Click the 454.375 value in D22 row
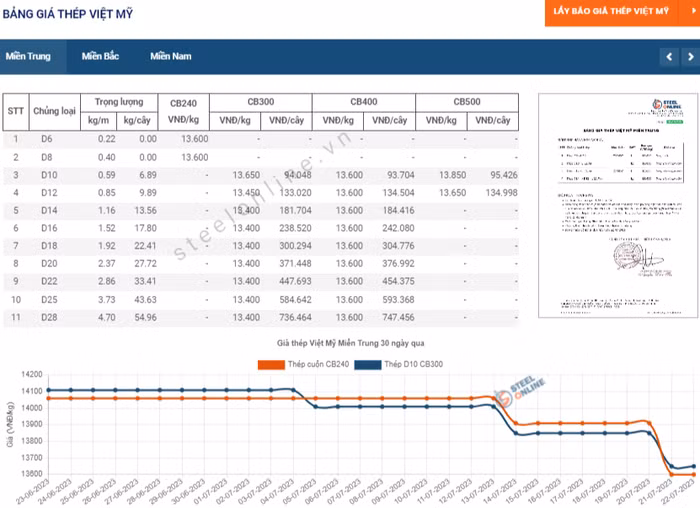700x508 pixels. pyautogui.click(x=398, y=281)
